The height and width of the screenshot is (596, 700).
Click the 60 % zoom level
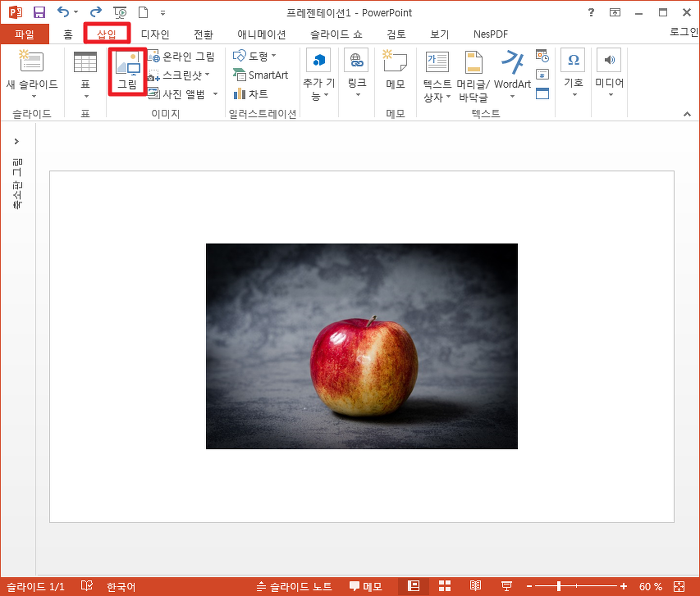click(x=650, y=587)
